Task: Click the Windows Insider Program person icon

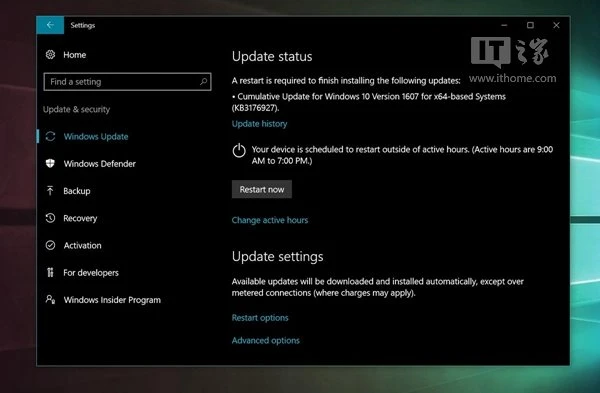Action: (51, 299)
